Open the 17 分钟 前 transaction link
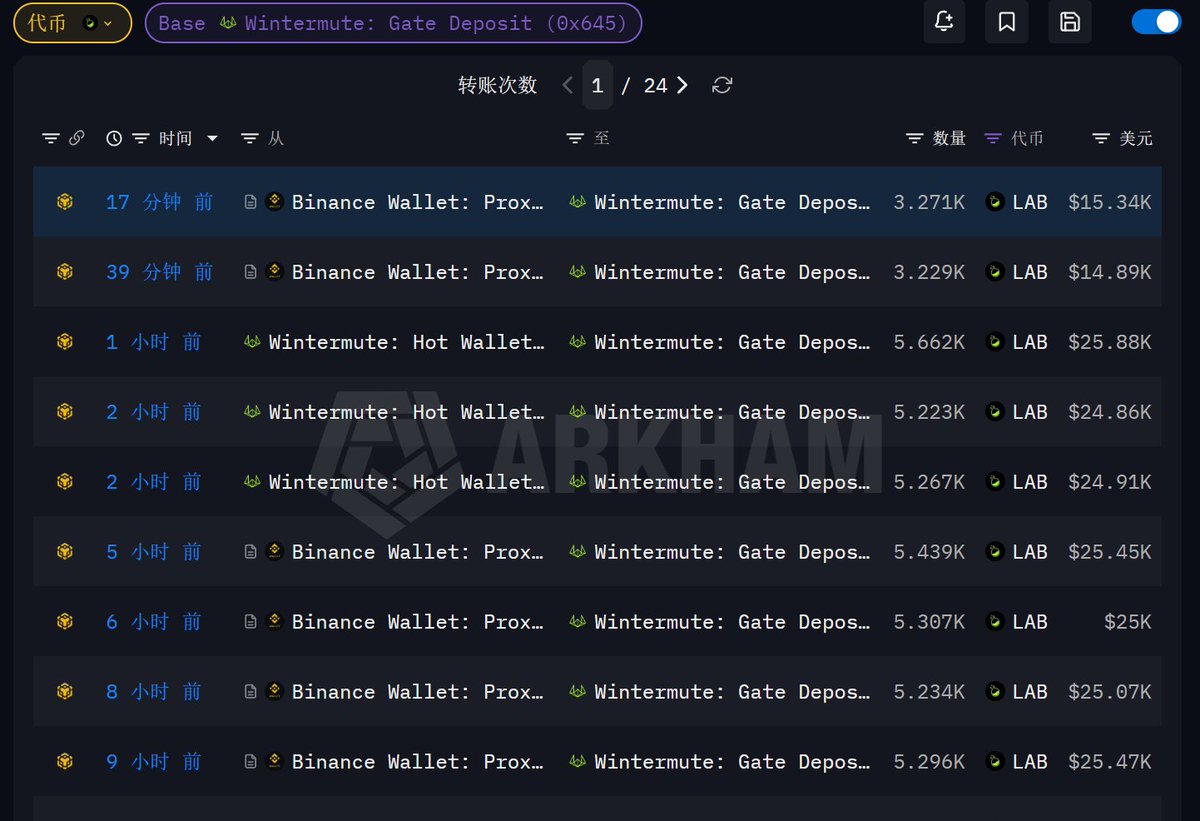The height and width of the screenshot is (821, 1200). 159,202
